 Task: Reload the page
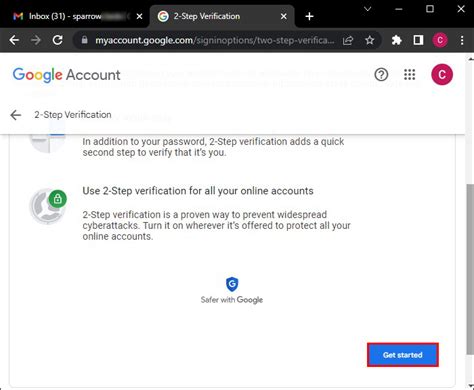[x=58, y=40]
